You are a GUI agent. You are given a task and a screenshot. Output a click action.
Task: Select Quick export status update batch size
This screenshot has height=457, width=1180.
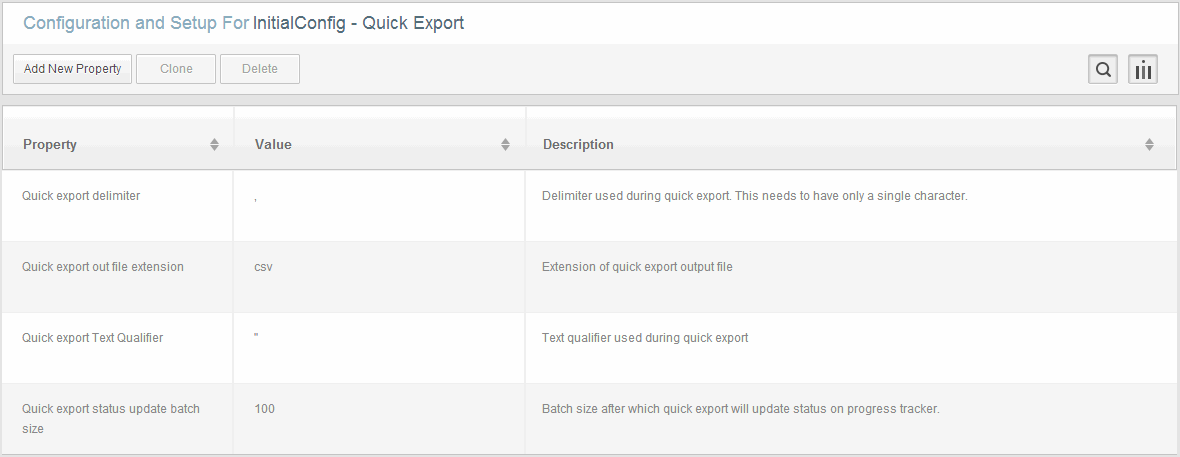click(x=589, y=418)
